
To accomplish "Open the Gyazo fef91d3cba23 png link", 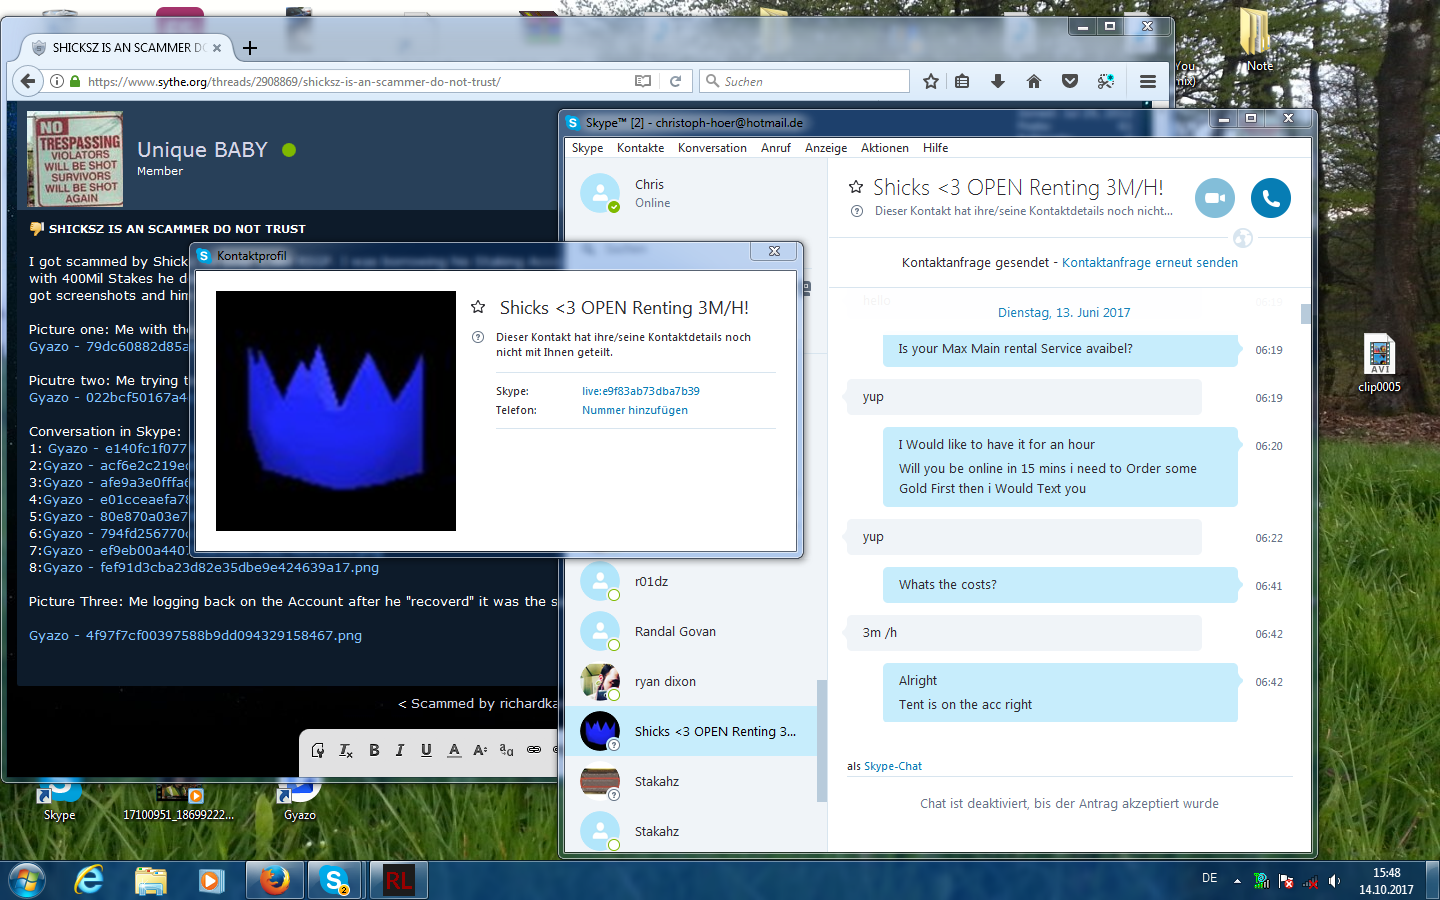I will tap(211, 567).
